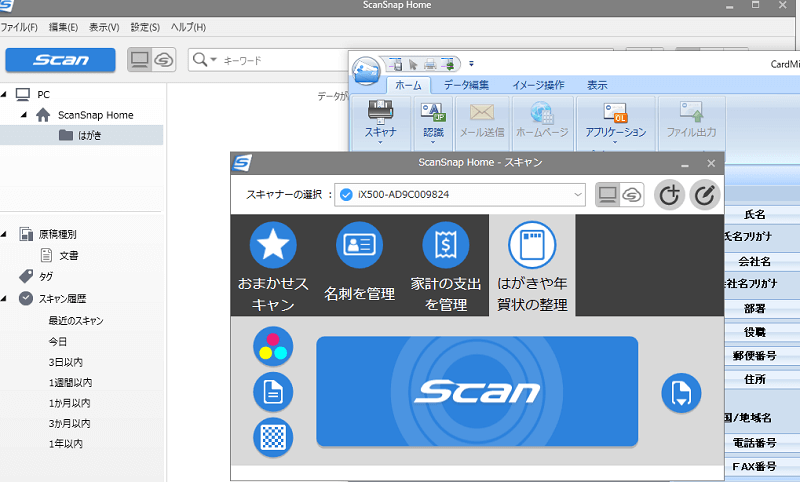Open CardMinder イメージ操作 ribbon tab
Viewport: 800px width, 482px height.
coord(538,85)
